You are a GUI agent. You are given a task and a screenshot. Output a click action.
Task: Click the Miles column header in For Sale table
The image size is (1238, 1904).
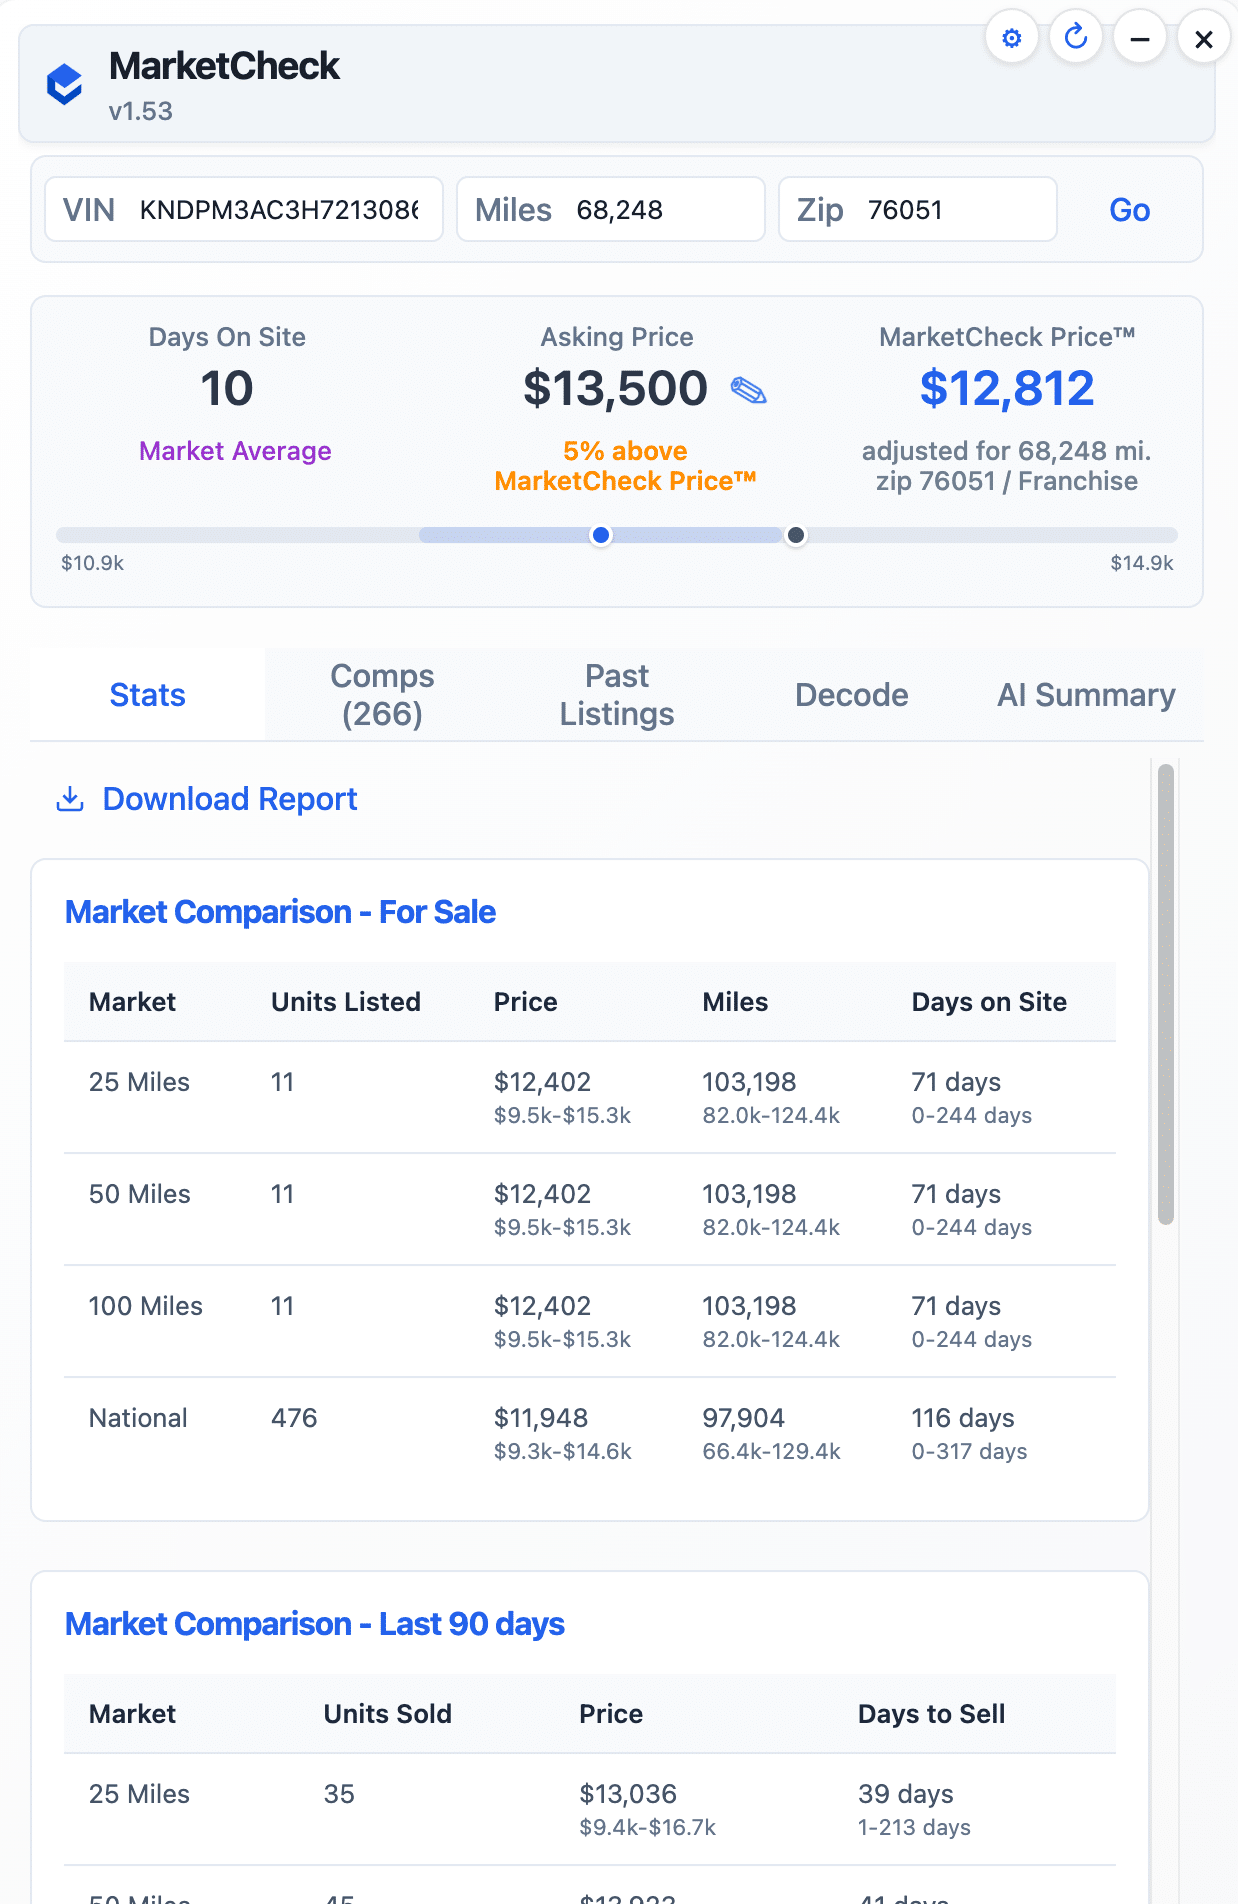pos(735,1002)
